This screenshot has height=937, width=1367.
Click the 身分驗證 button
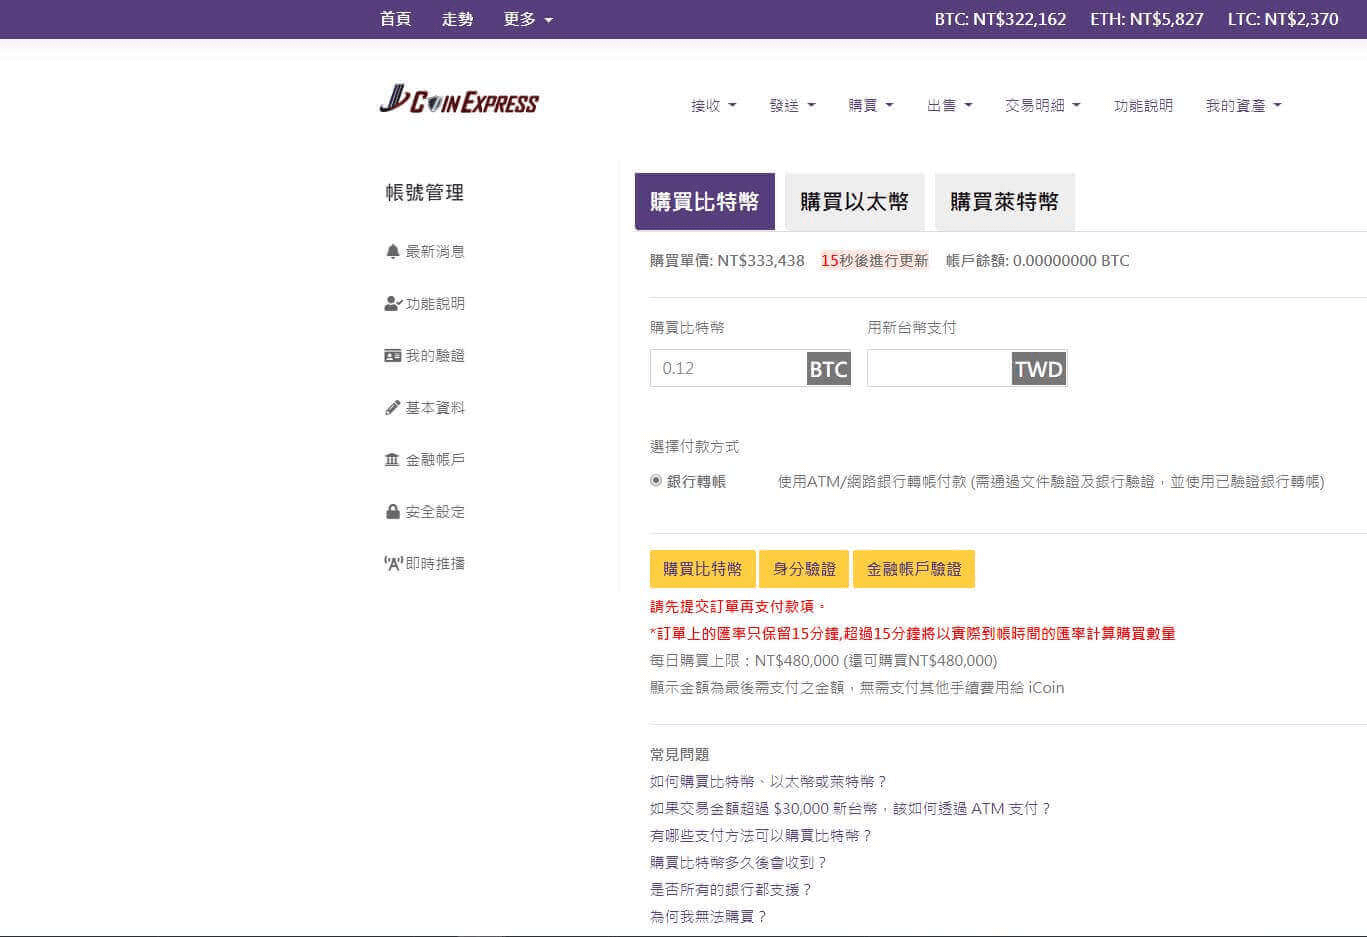click(804, 569)
